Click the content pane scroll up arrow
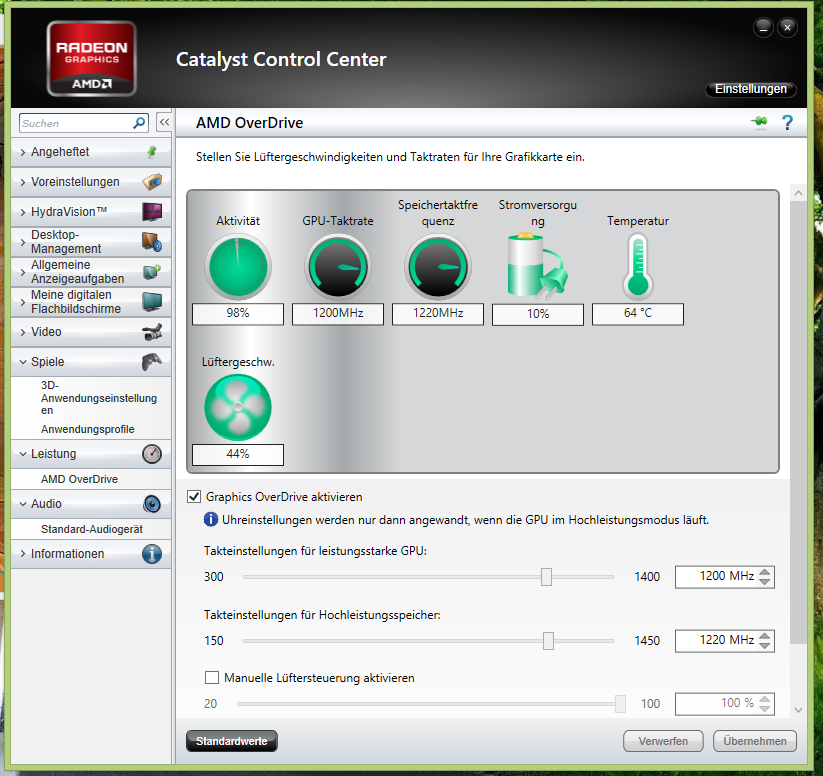823x776 pixels. click(798, 193)
